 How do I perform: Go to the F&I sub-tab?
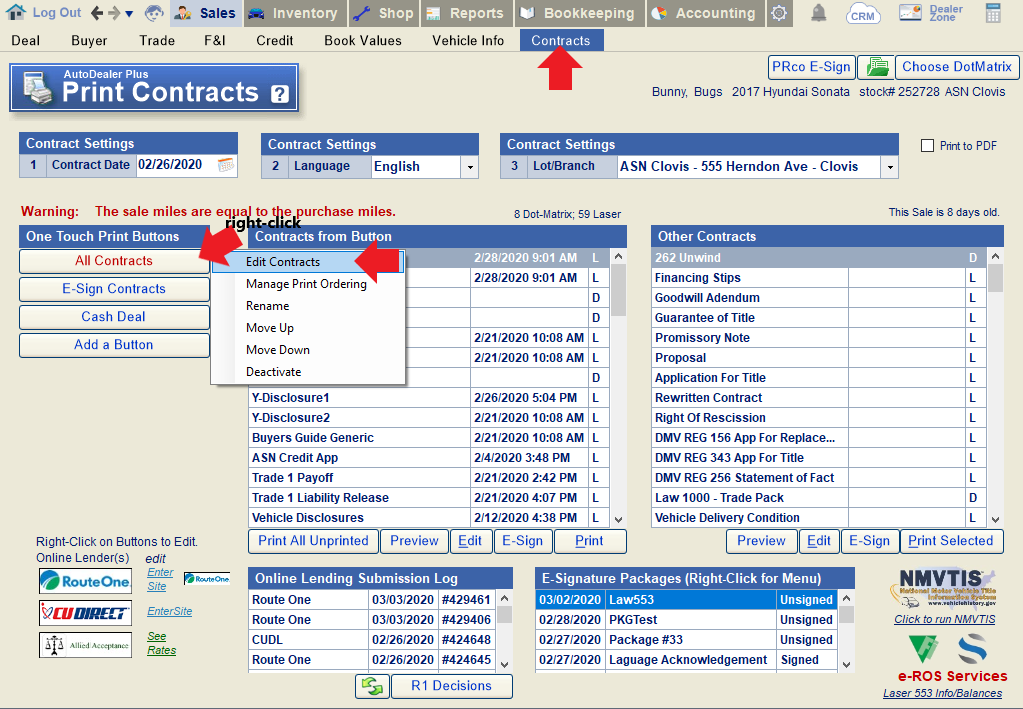pos(215,40)
